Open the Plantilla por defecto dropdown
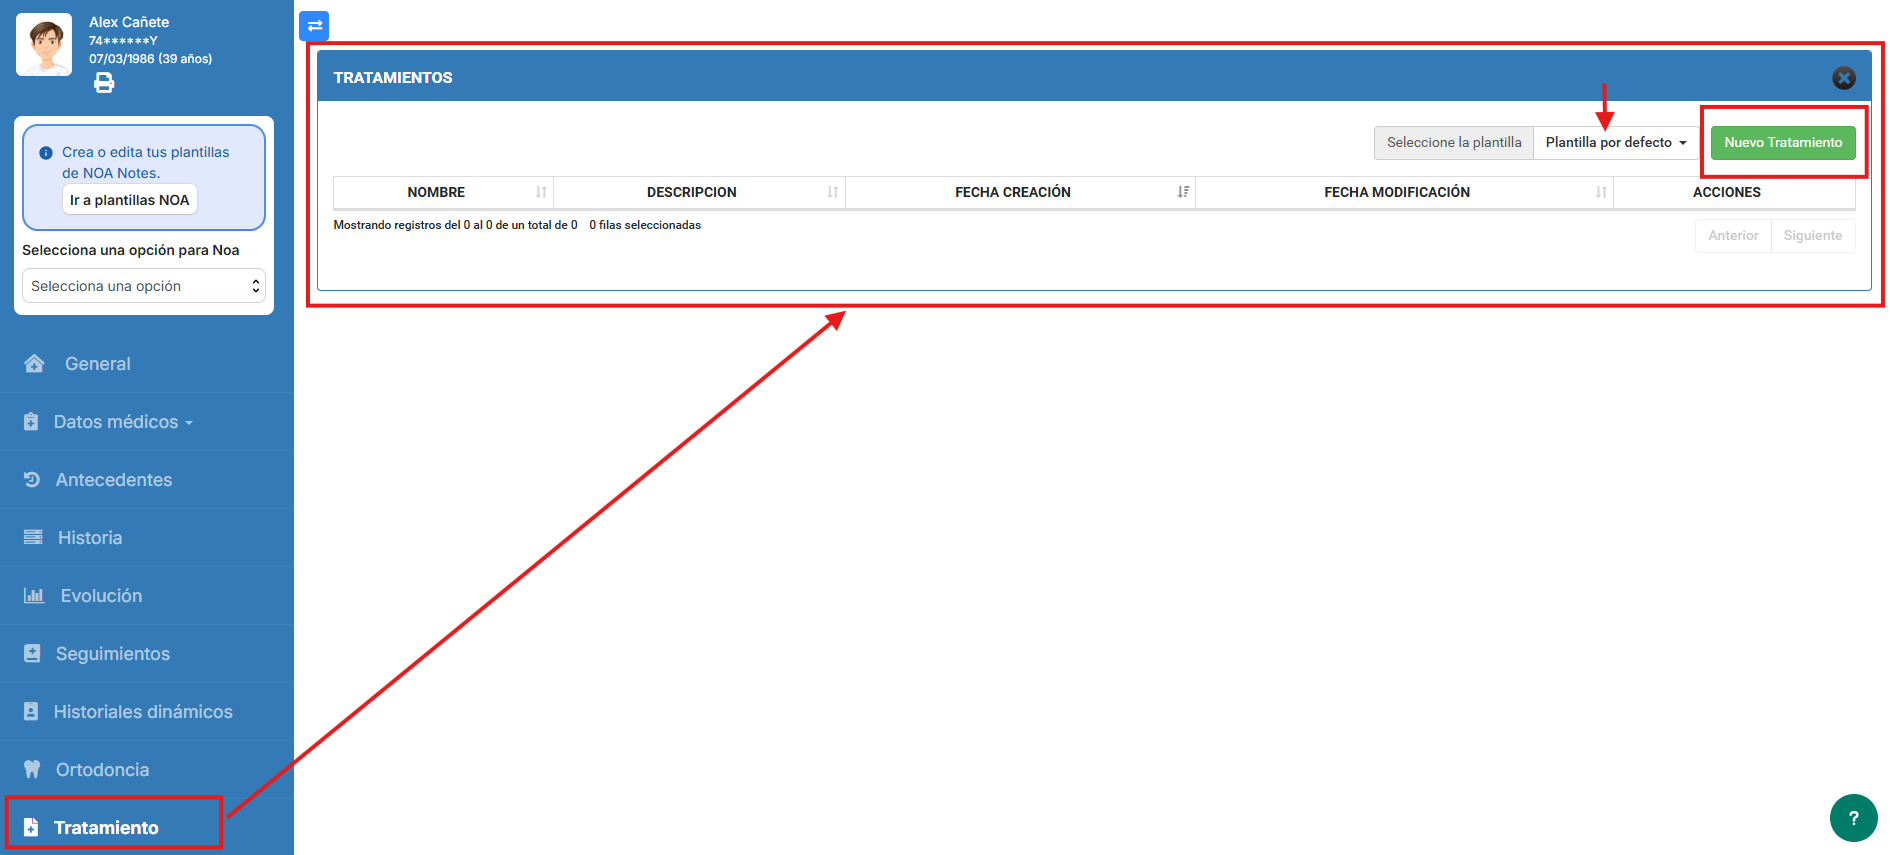Screen dimensions: 1890x855 pos(1615,143)
